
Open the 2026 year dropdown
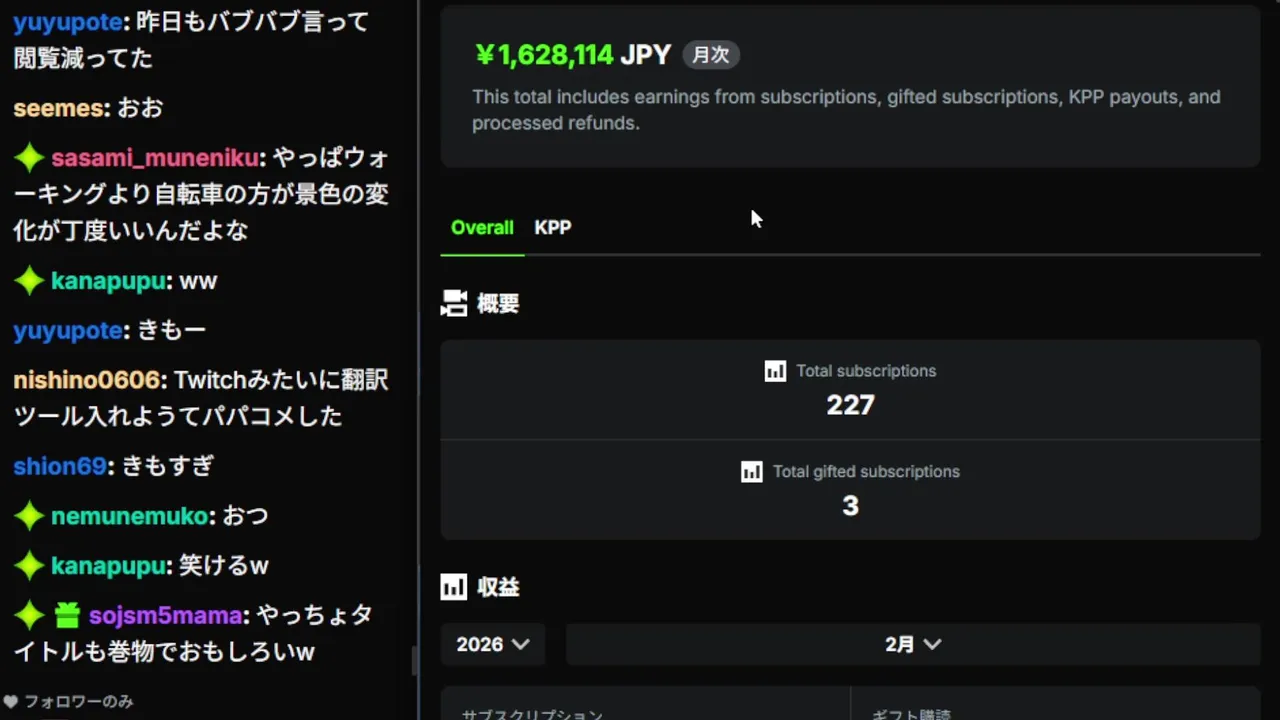point(493,645)
